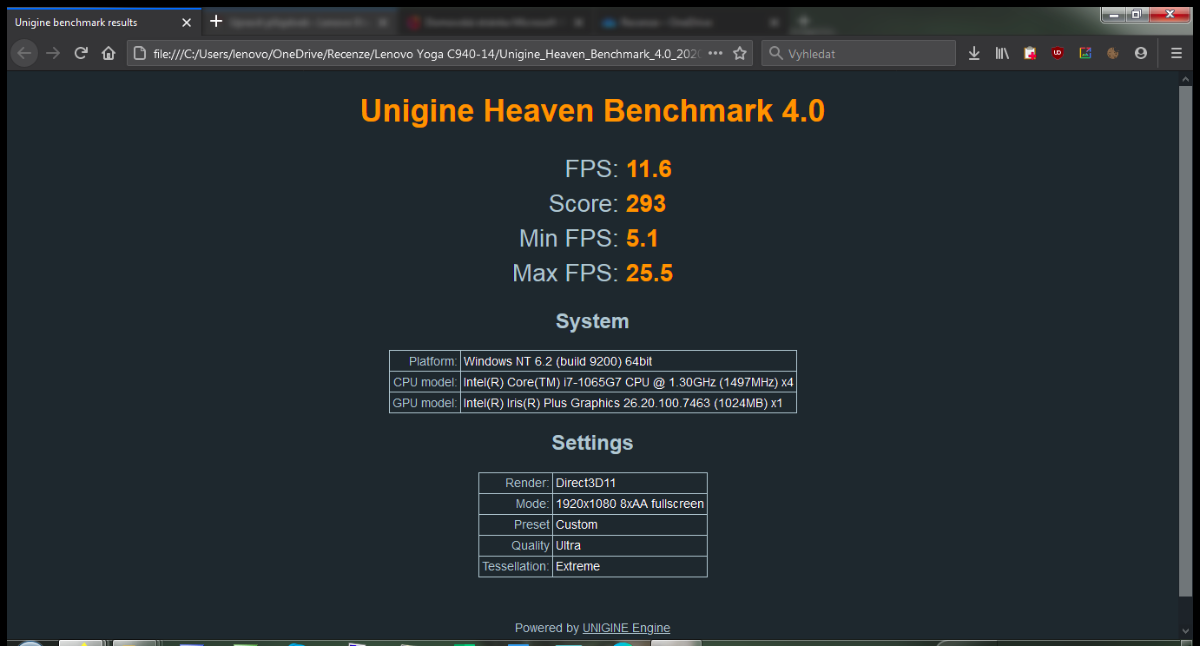Go to the Firefox home page

[108, 53]
